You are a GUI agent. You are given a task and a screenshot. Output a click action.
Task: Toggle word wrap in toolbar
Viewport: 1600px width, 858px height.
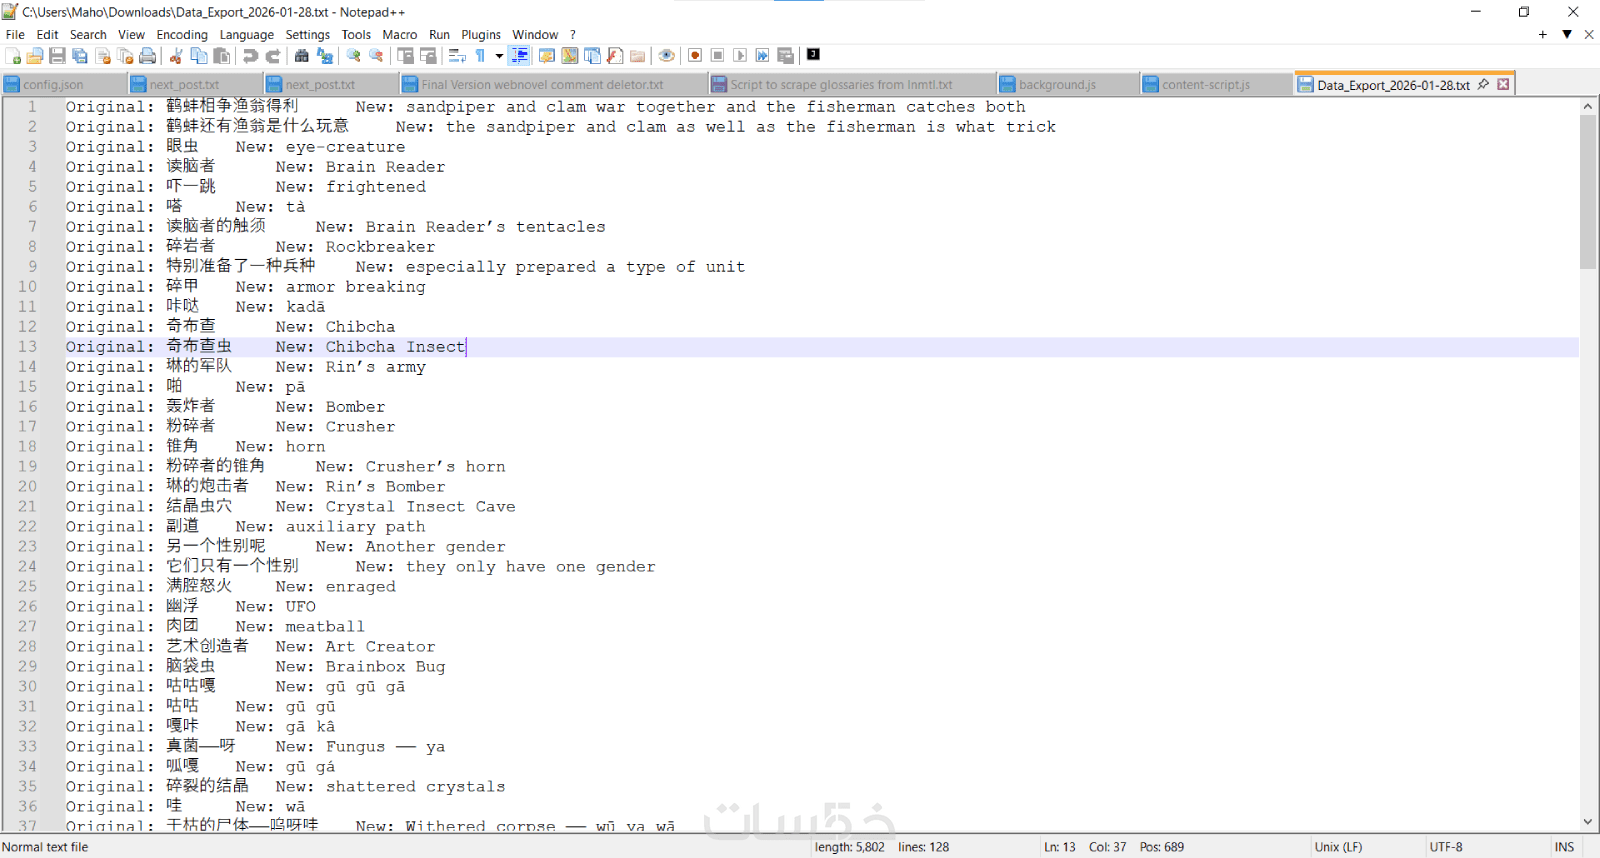457,56
